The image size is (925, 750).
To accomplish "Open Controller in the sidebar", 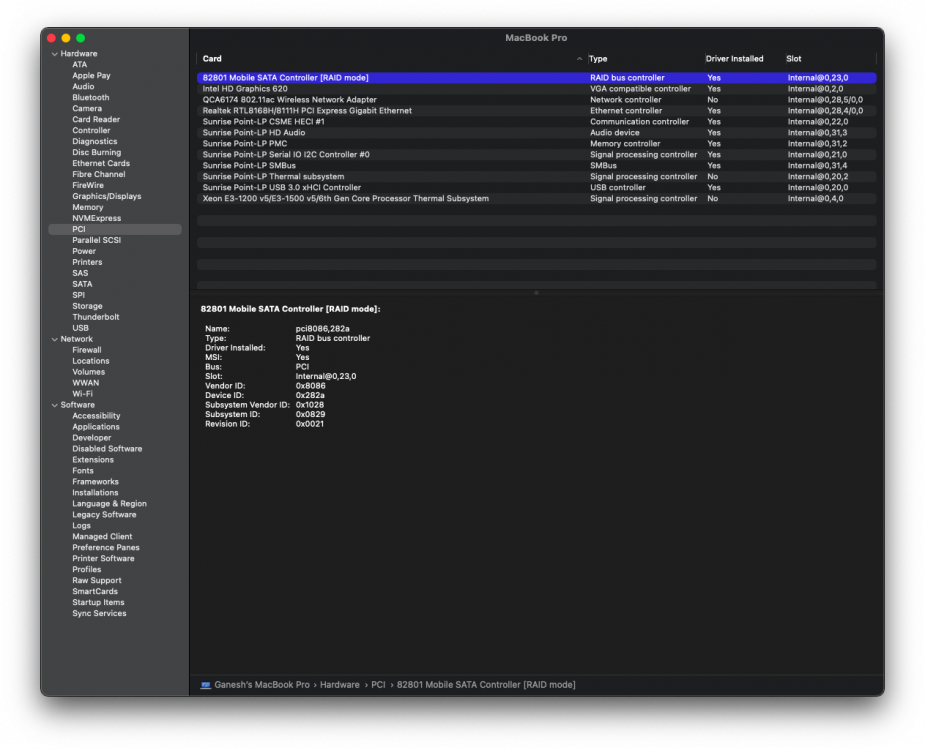I will pos(91,130).
